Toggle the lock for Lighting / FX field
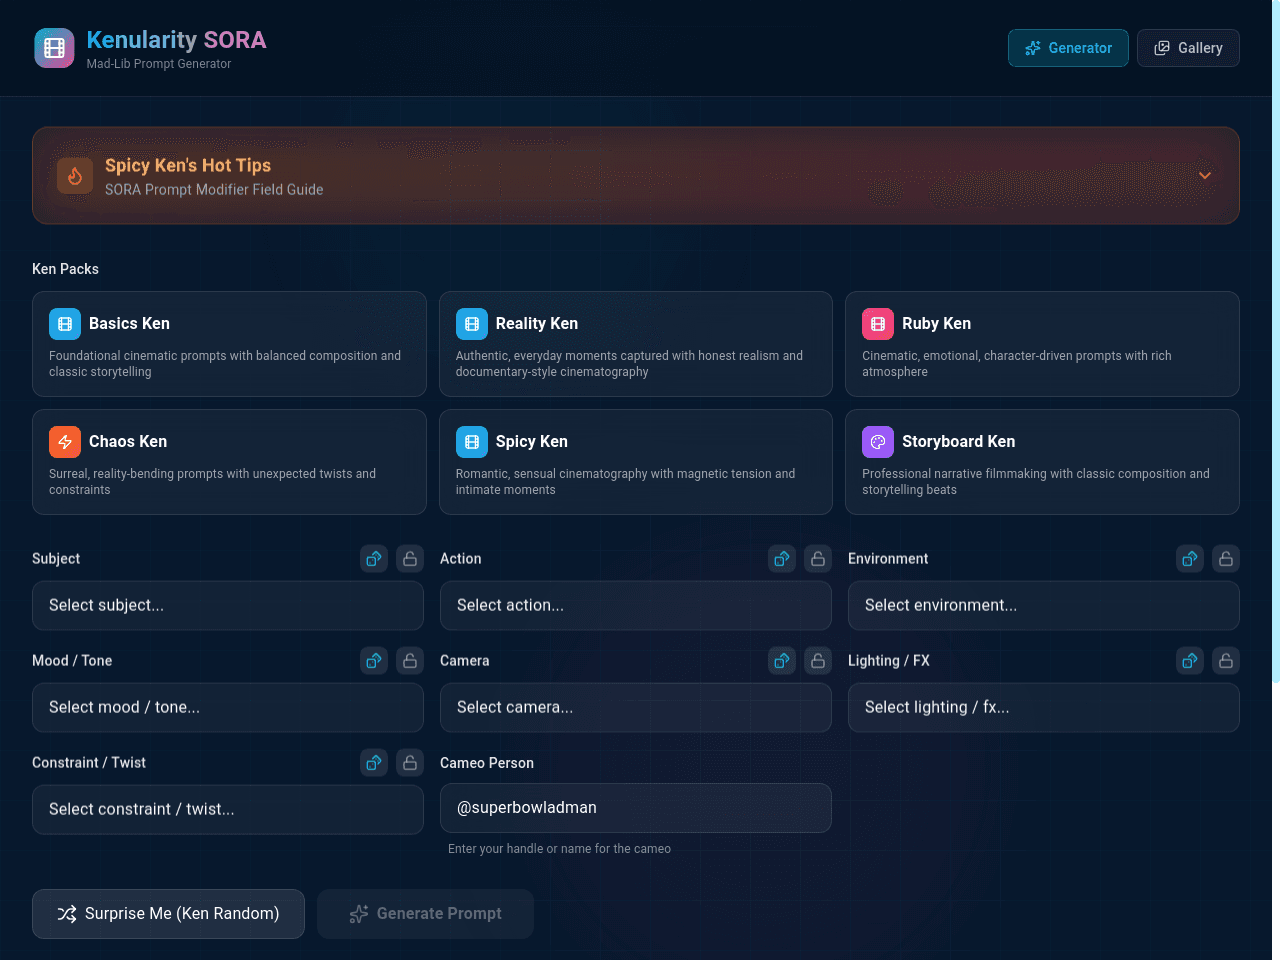This screenshot has height=960, width=1280. click(x=1226, y=661)
